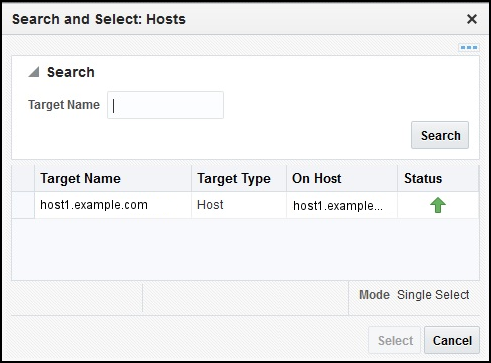Sort by Target Type column header
This screenshot has width=491, height=363.
239,178
